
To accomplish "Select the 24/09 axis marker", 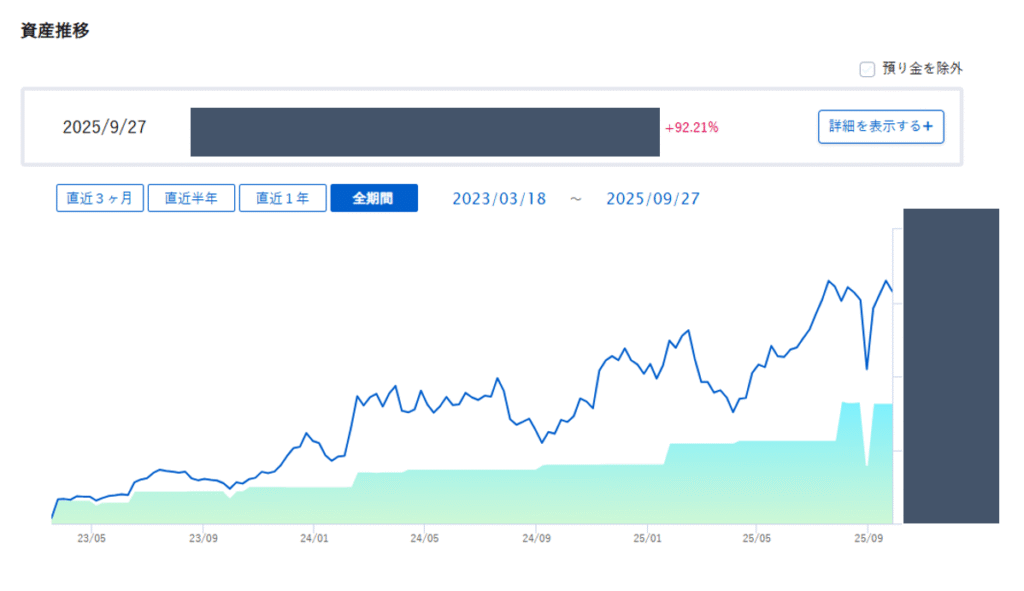I will 536,538.
